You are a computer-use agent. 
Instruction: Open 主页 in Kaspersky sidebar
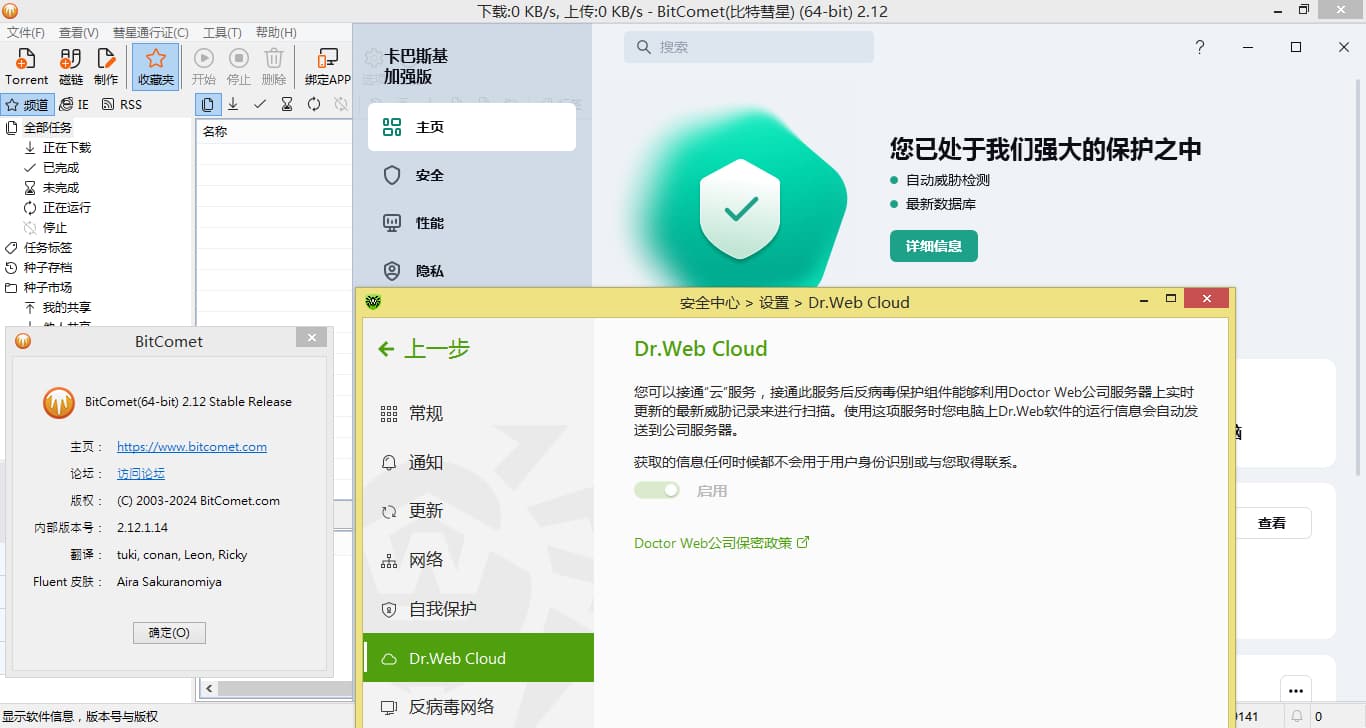click(x=472, y=127)
